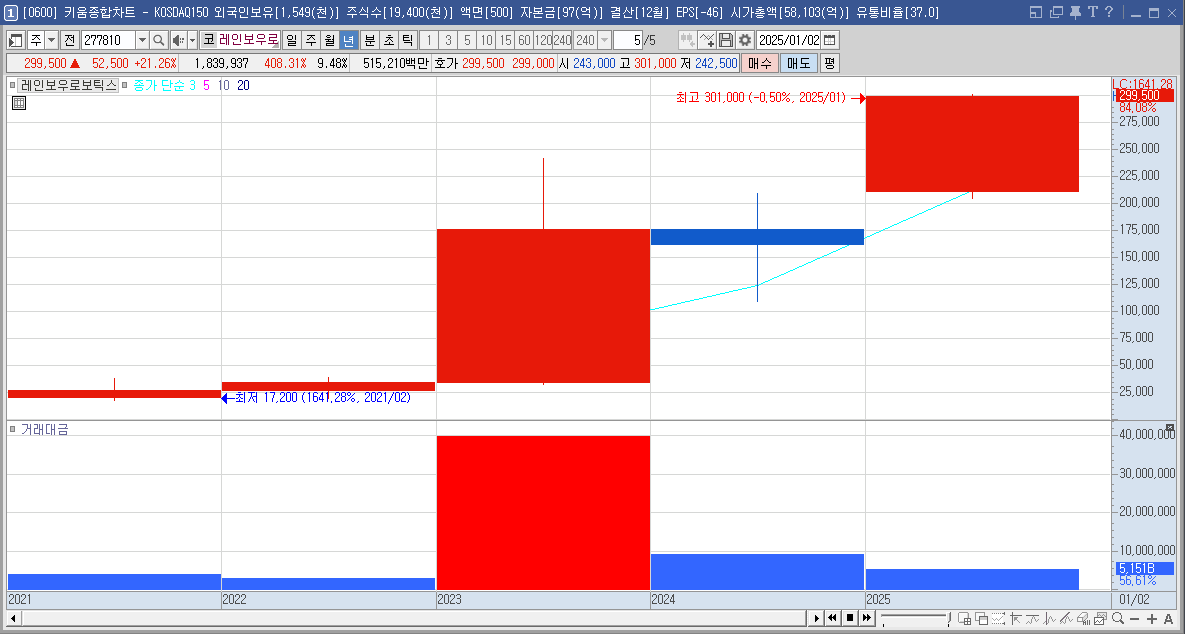Click the speaker sound alert icon
Screen dimensions: 1185x634
(178, 40)
